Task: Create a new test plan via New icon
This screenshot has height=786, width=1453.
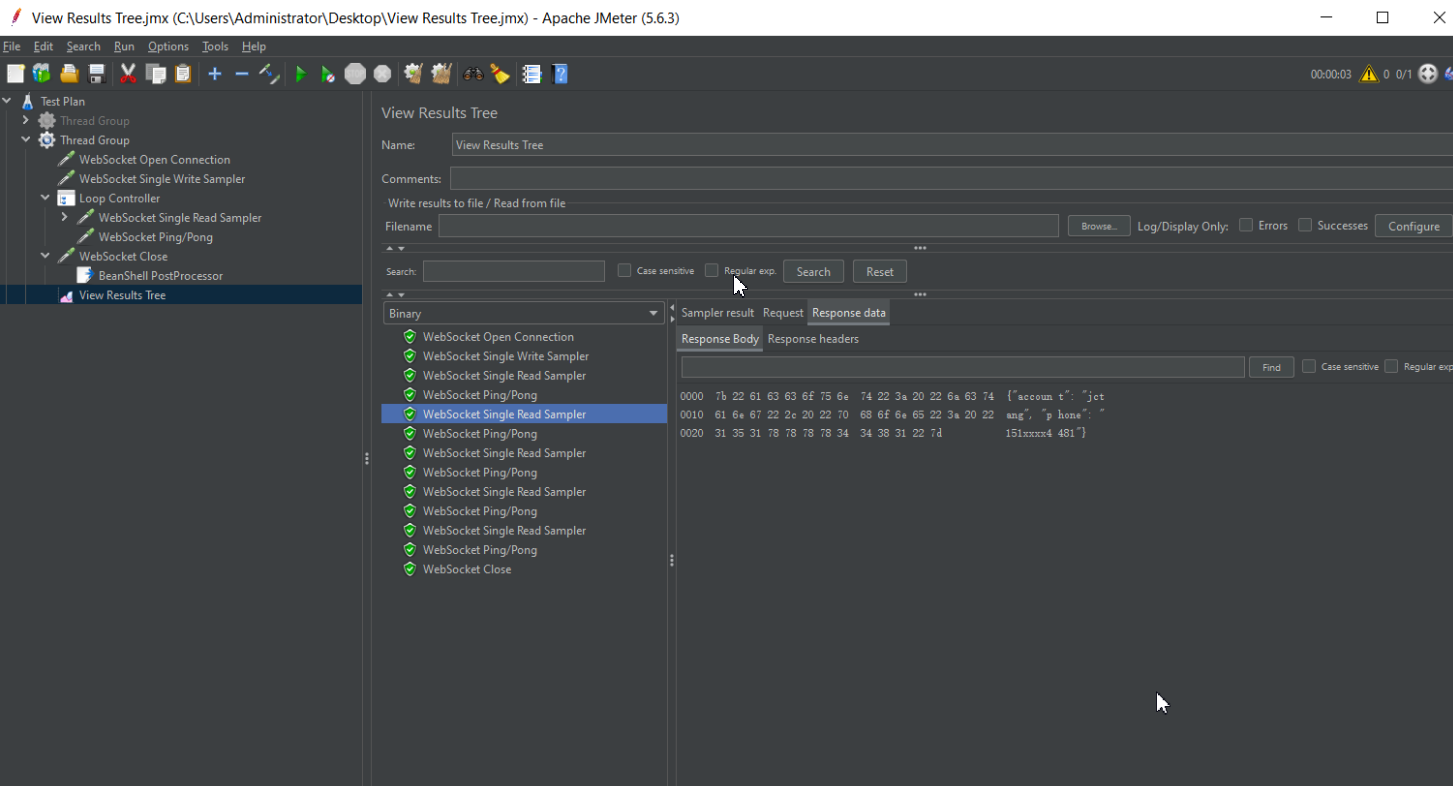Action: click(x=15, y=74)
